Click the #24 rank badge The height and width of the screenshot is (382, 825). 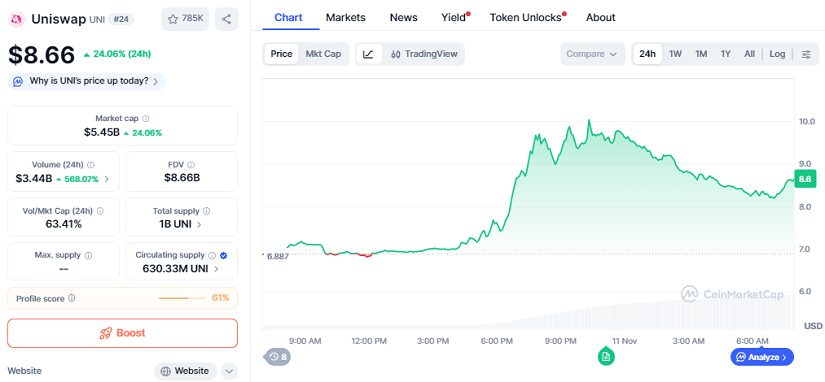pyautogui.click(x=121, y=19)
